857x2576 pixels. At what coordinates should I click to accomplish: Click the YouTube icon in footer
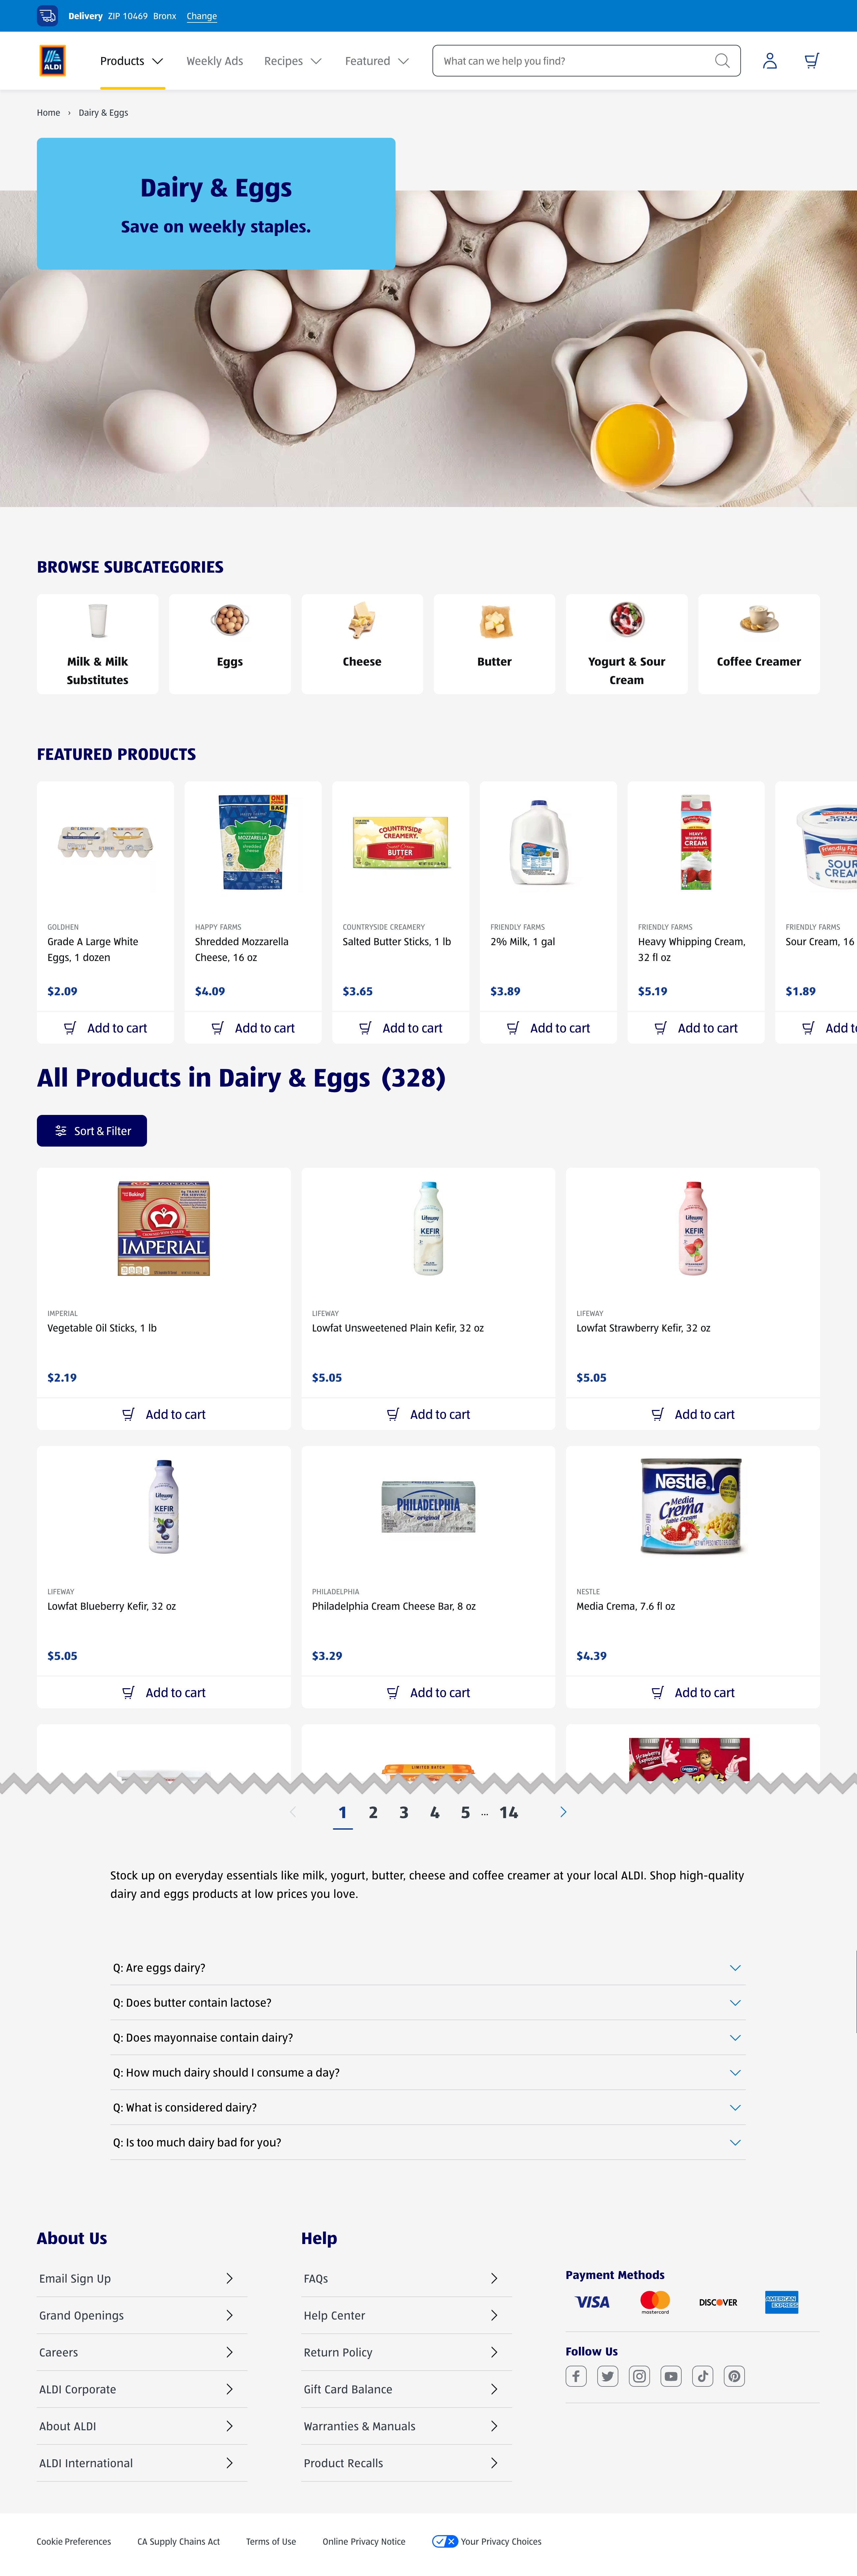point(671,2376)
